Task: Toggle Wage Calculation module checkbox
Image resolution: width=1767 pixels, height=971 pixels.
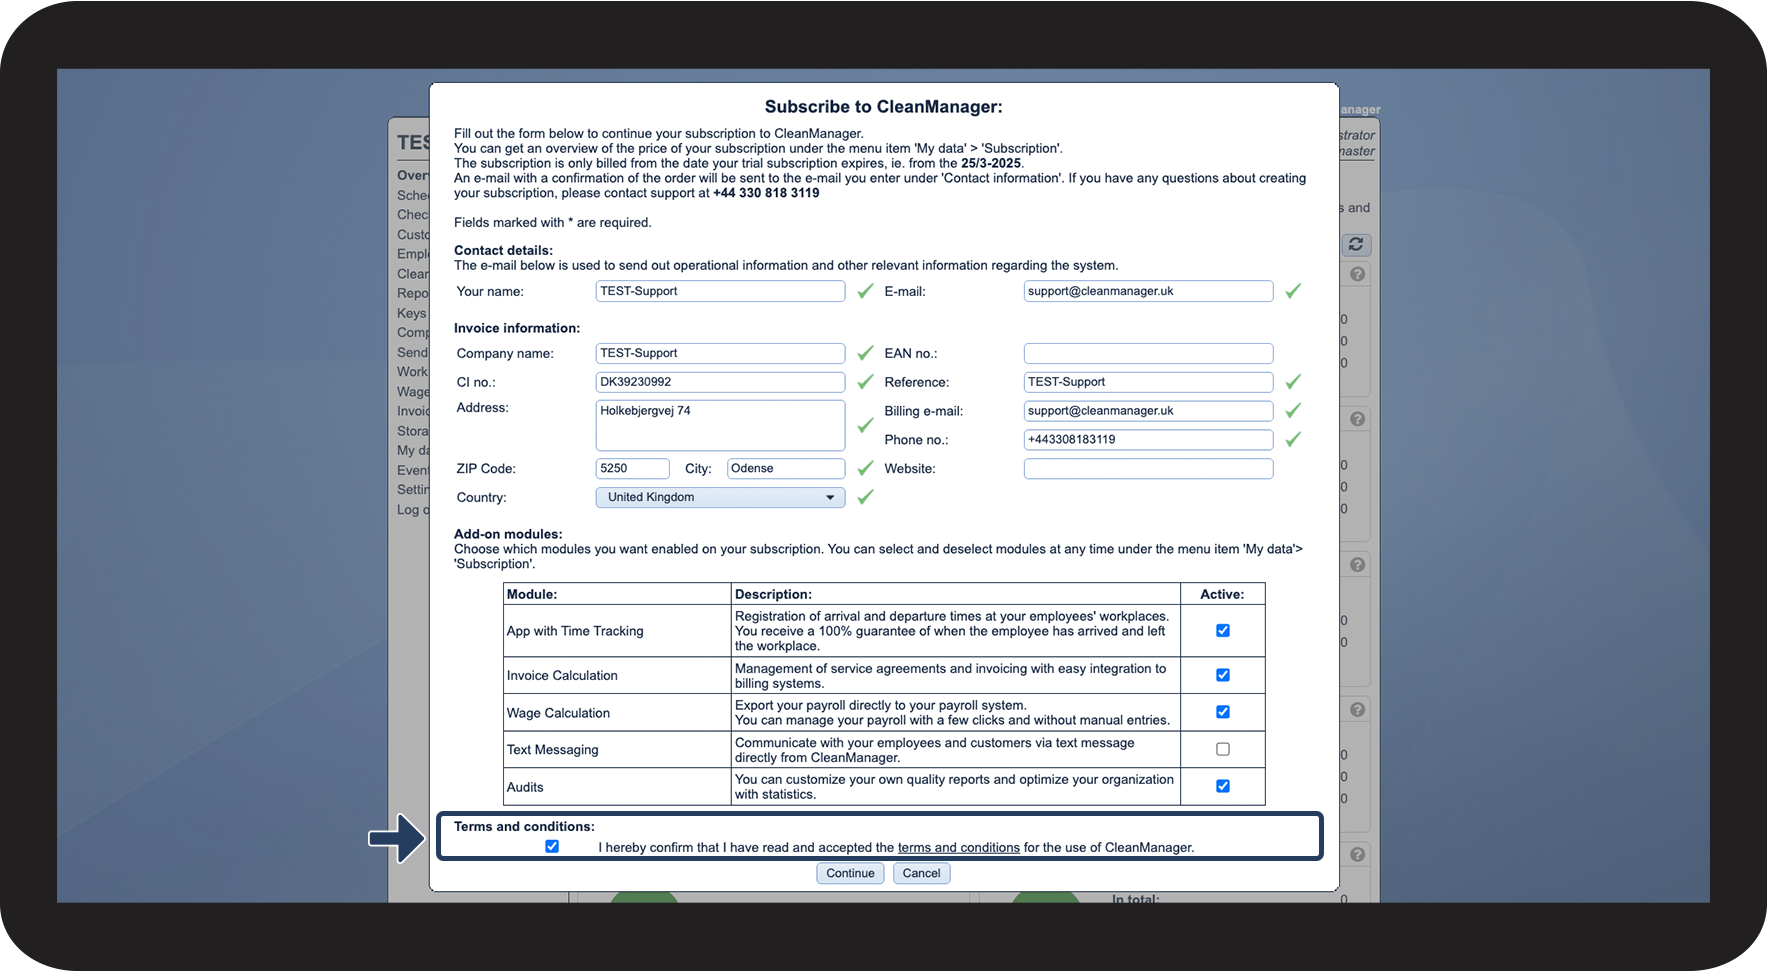Action: (1222, 712)
